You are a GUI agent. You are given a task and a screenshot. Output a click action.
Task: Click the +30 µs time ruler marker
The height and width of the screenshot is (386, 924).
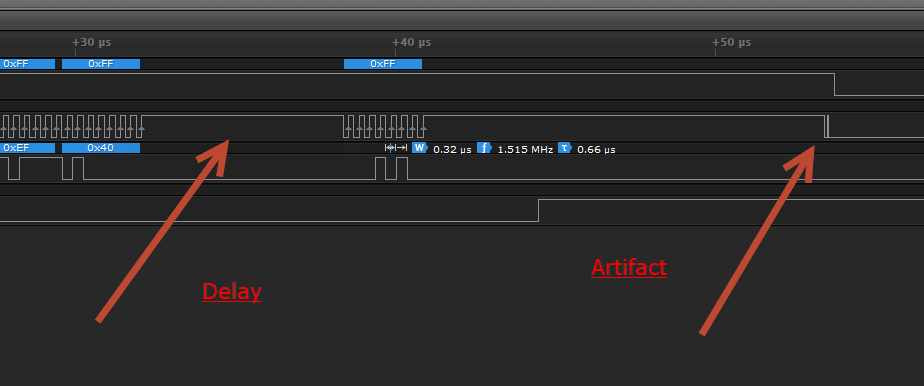(91, 42)
